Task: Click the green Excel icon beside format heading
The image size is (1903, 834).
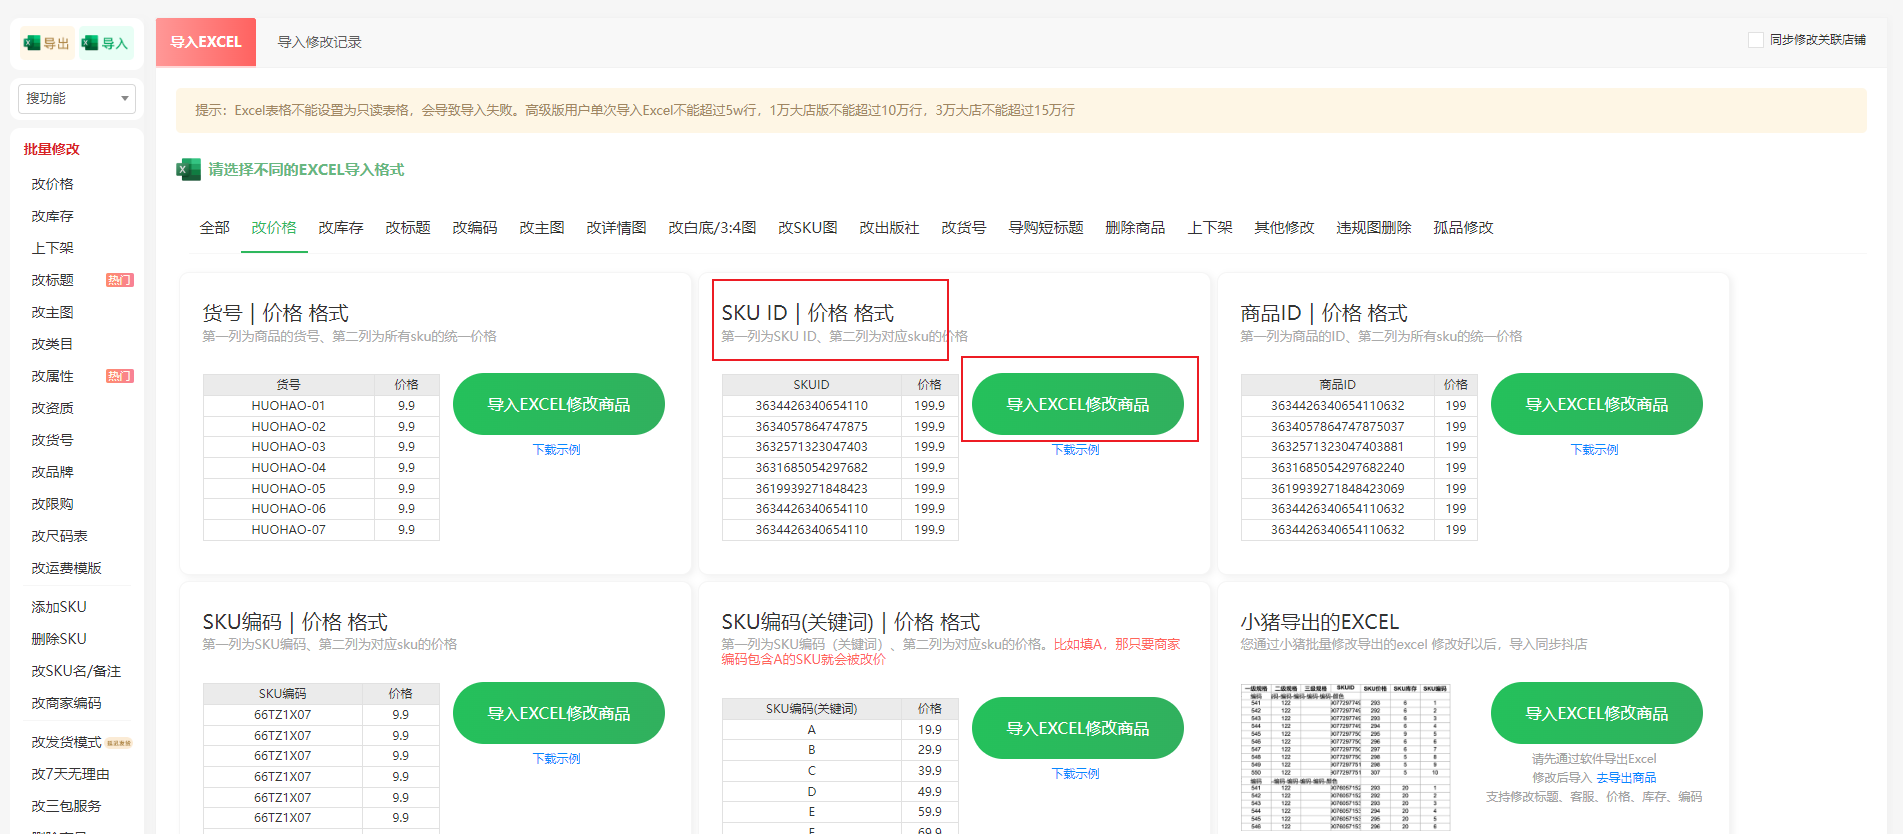Action: click(188, 170)
